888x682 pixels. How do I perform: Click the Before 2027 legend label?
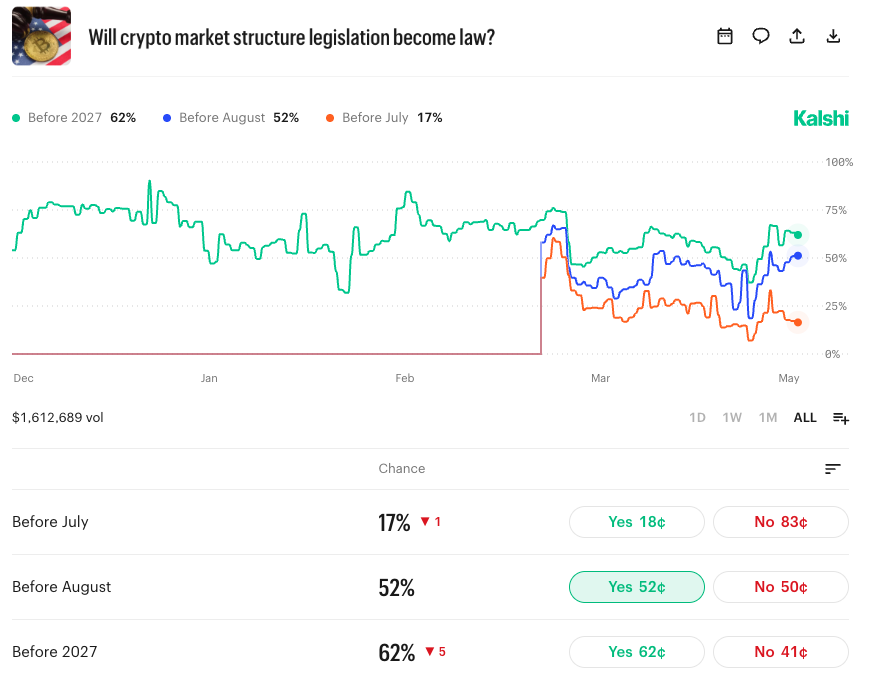[65, 118]
